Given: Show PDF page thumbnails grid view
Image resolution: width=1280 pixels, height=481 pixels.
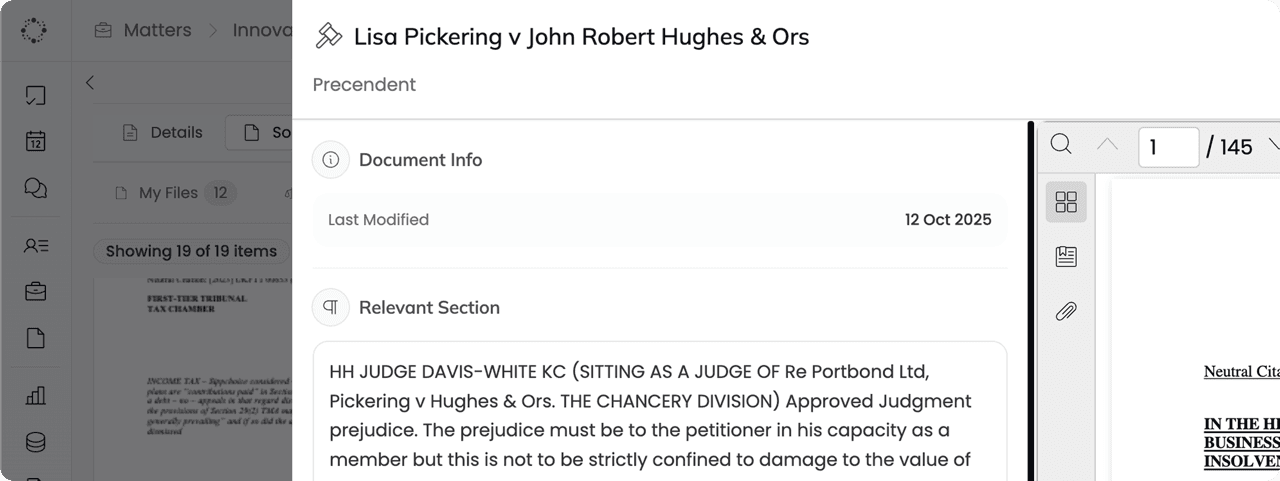Looking at the screenshot, I should [x=1066, y=202].
